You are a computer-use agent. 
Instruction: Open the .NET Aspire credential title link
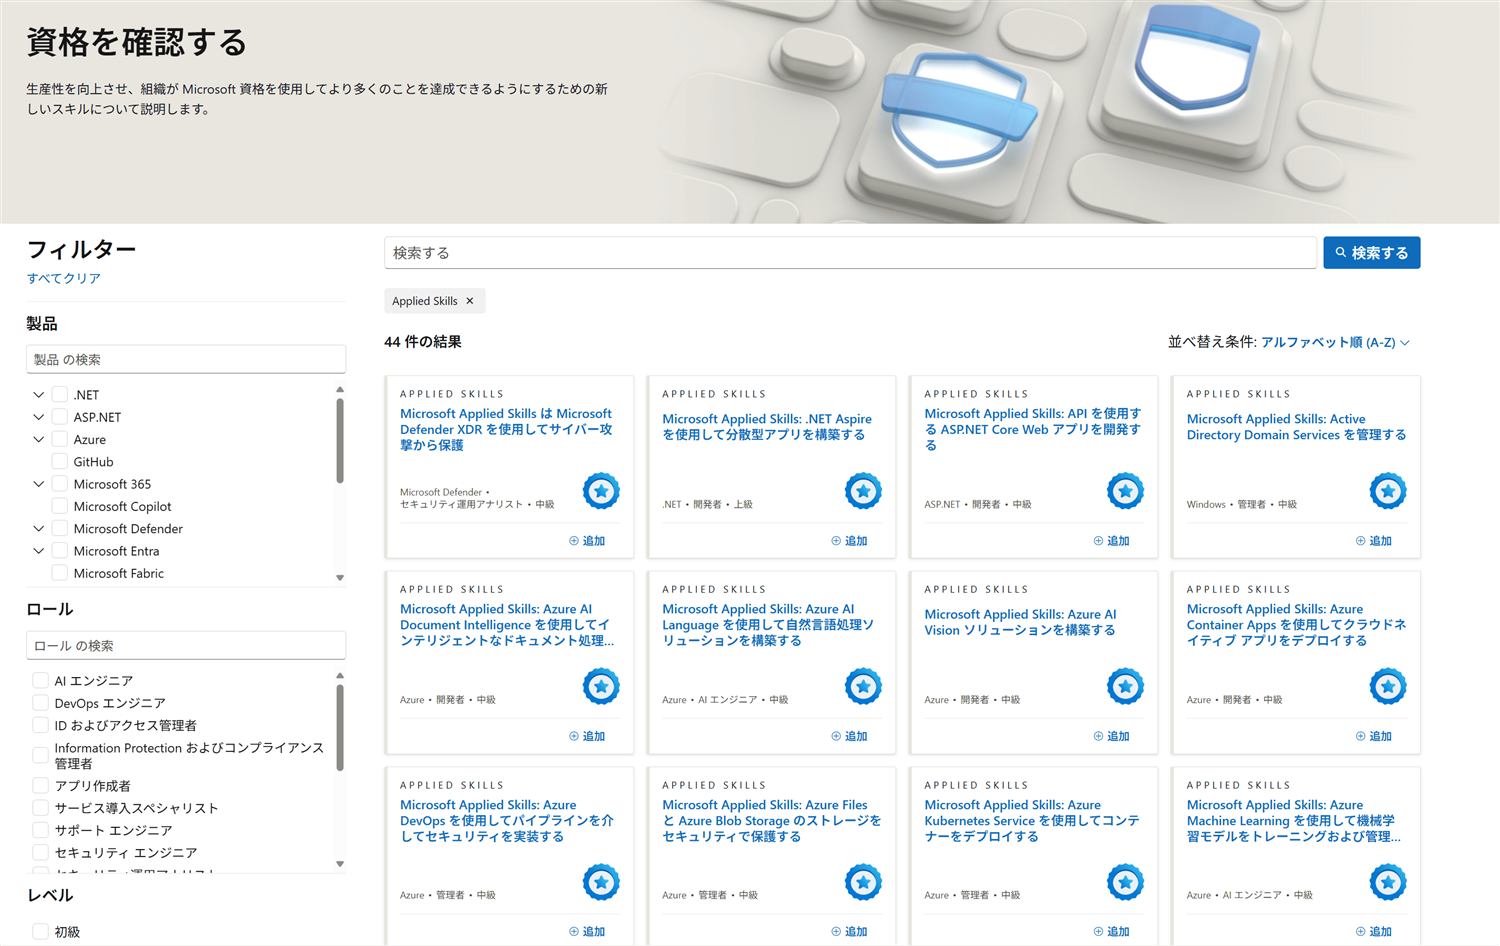point(767,427)
